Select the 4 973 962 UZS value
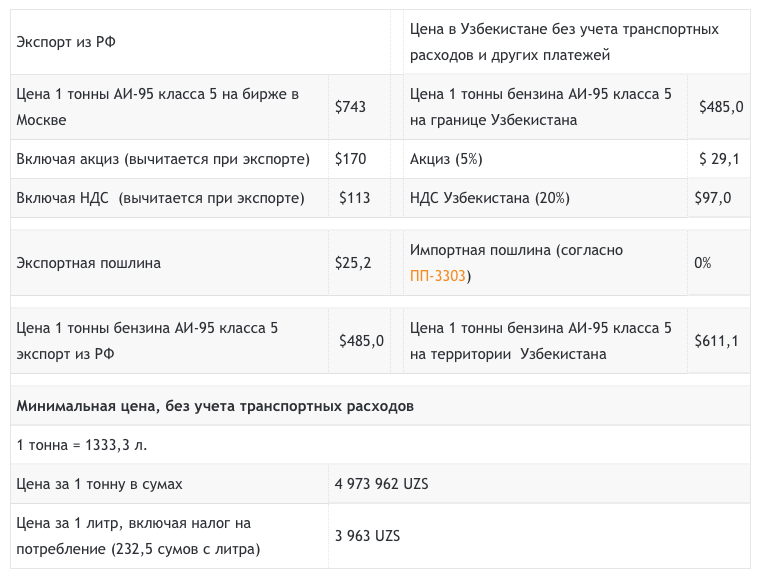This screenshot has height=575, width=761. [382, 484]
